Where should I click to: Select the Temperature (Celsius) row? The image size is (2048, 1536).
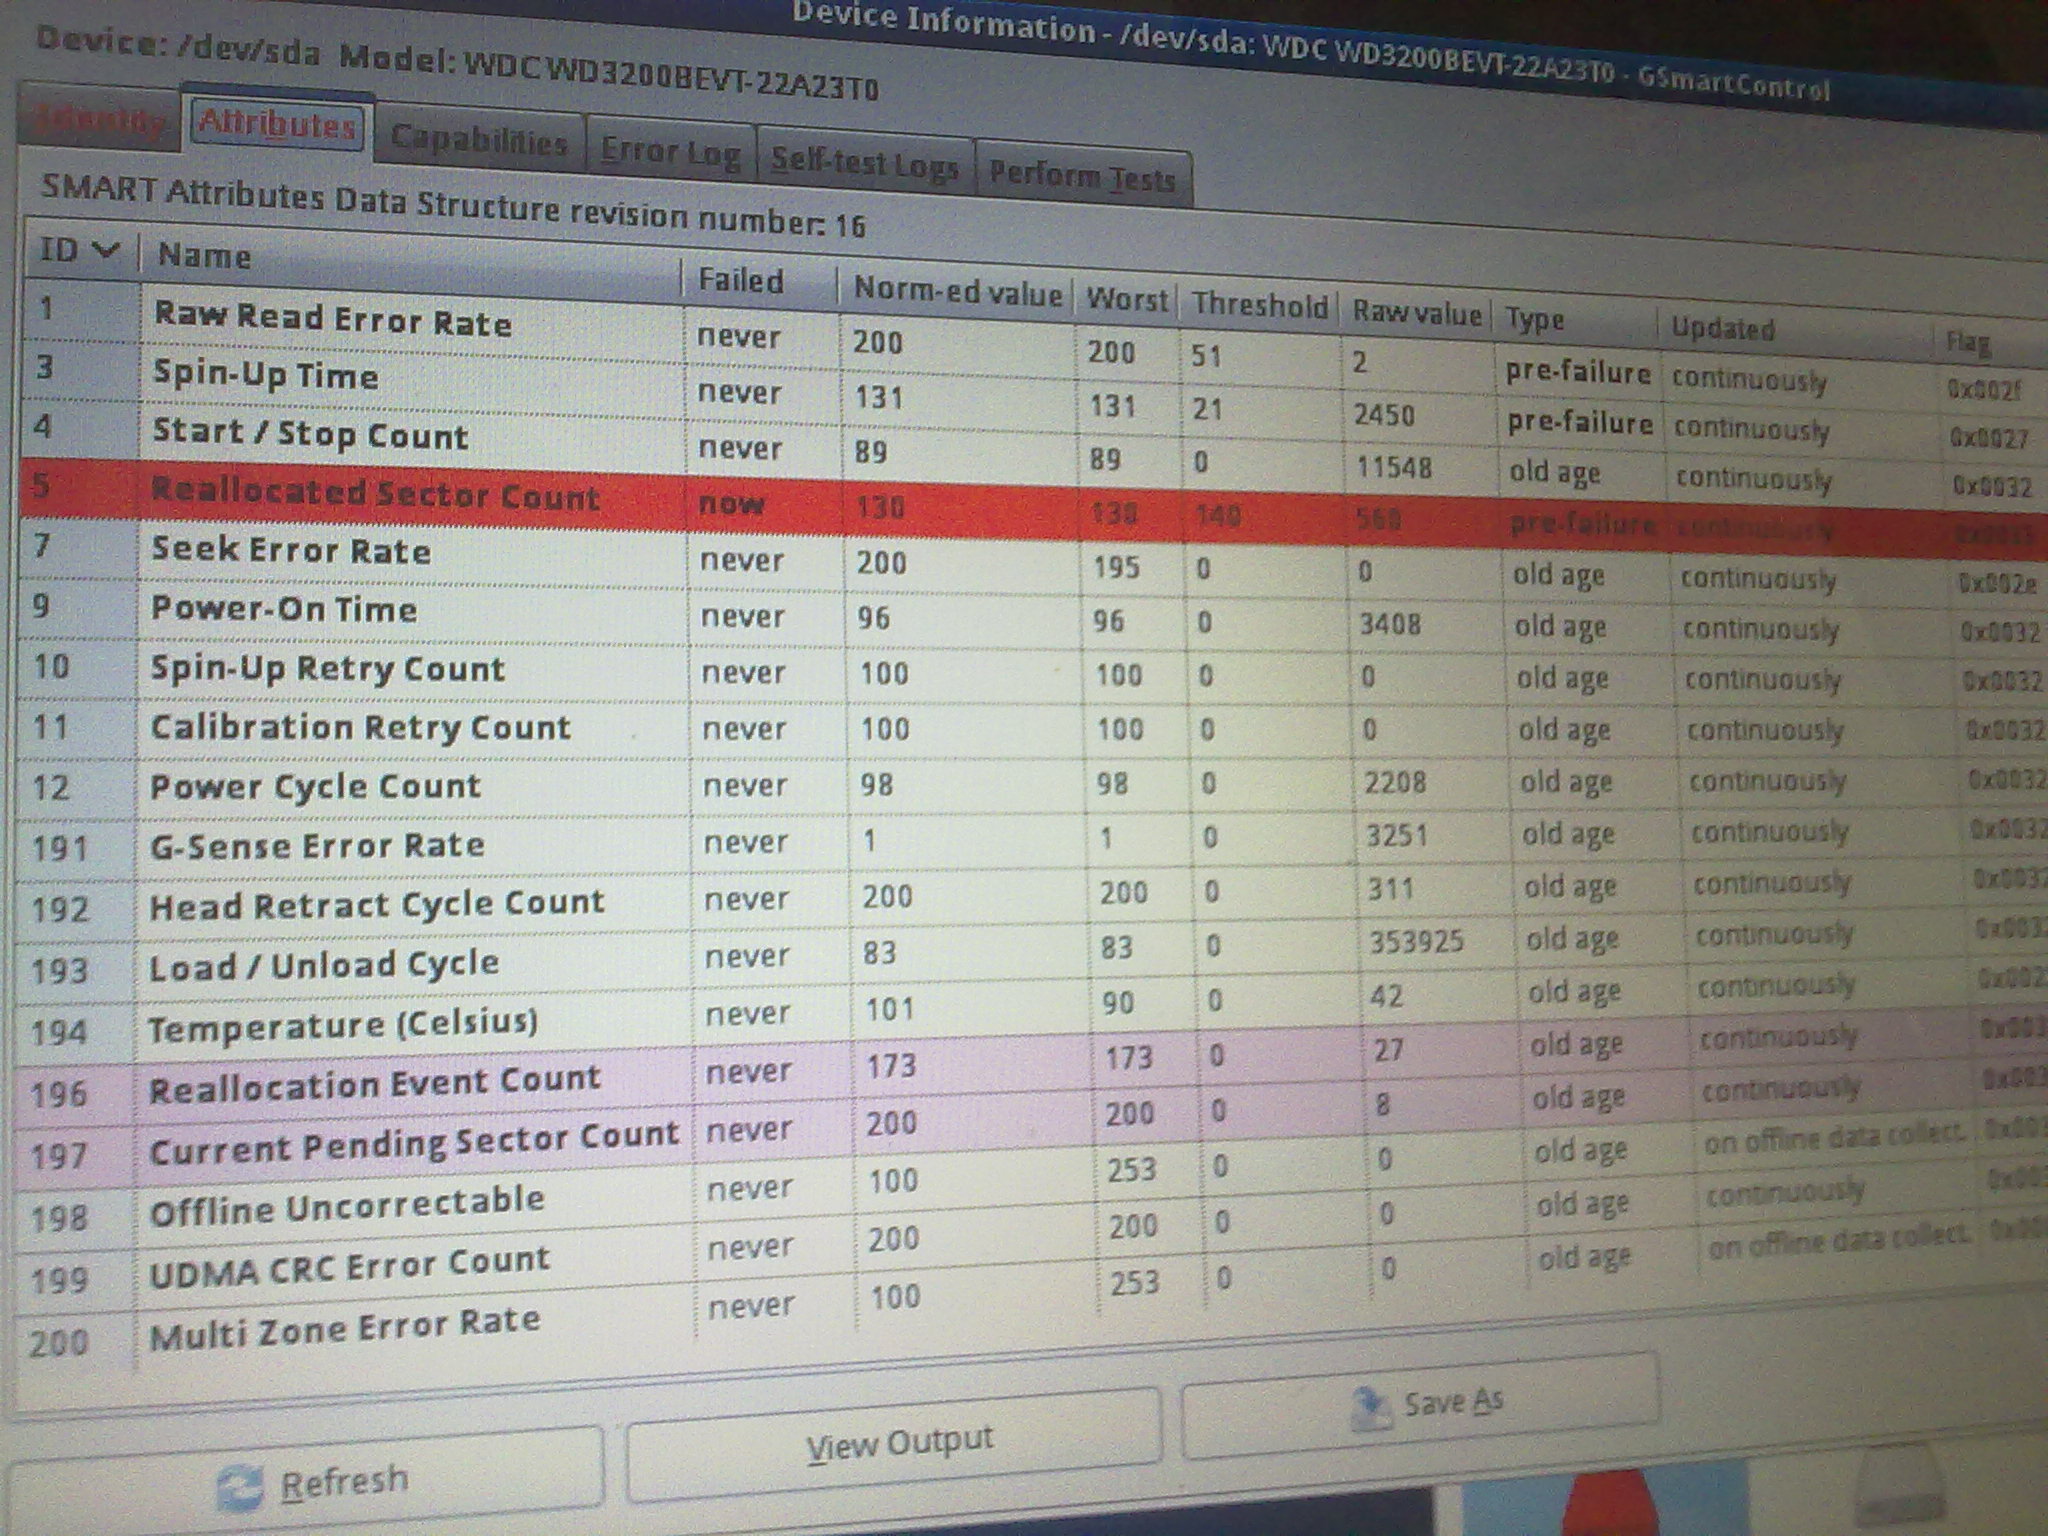pyautogui.click(x=343, y=1026)
